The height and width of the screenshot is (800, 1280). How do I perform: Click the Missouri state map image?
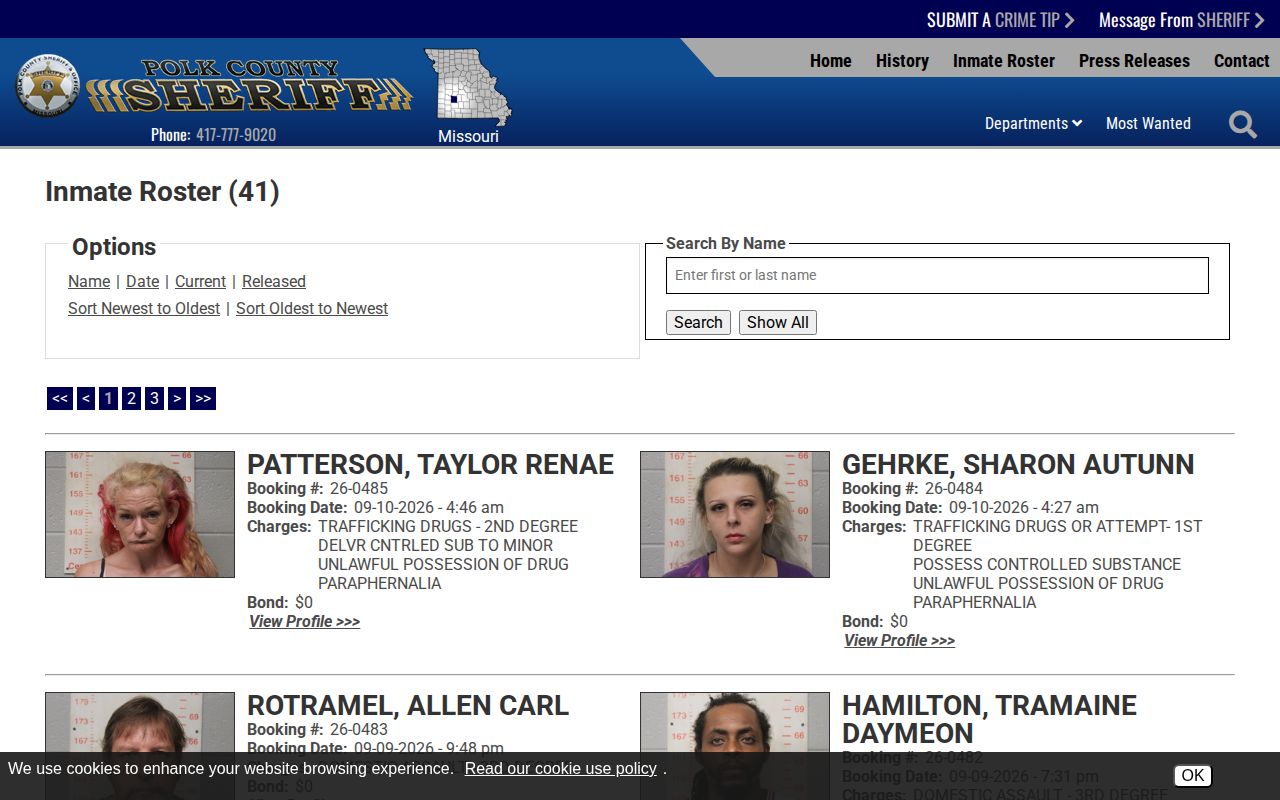coord(467,87)
